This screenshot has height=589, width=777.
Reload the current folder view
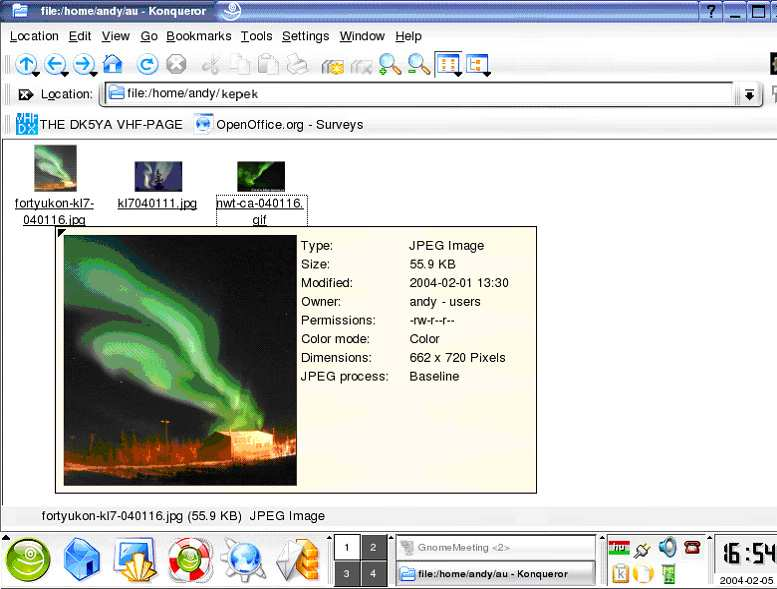[147, 64]
